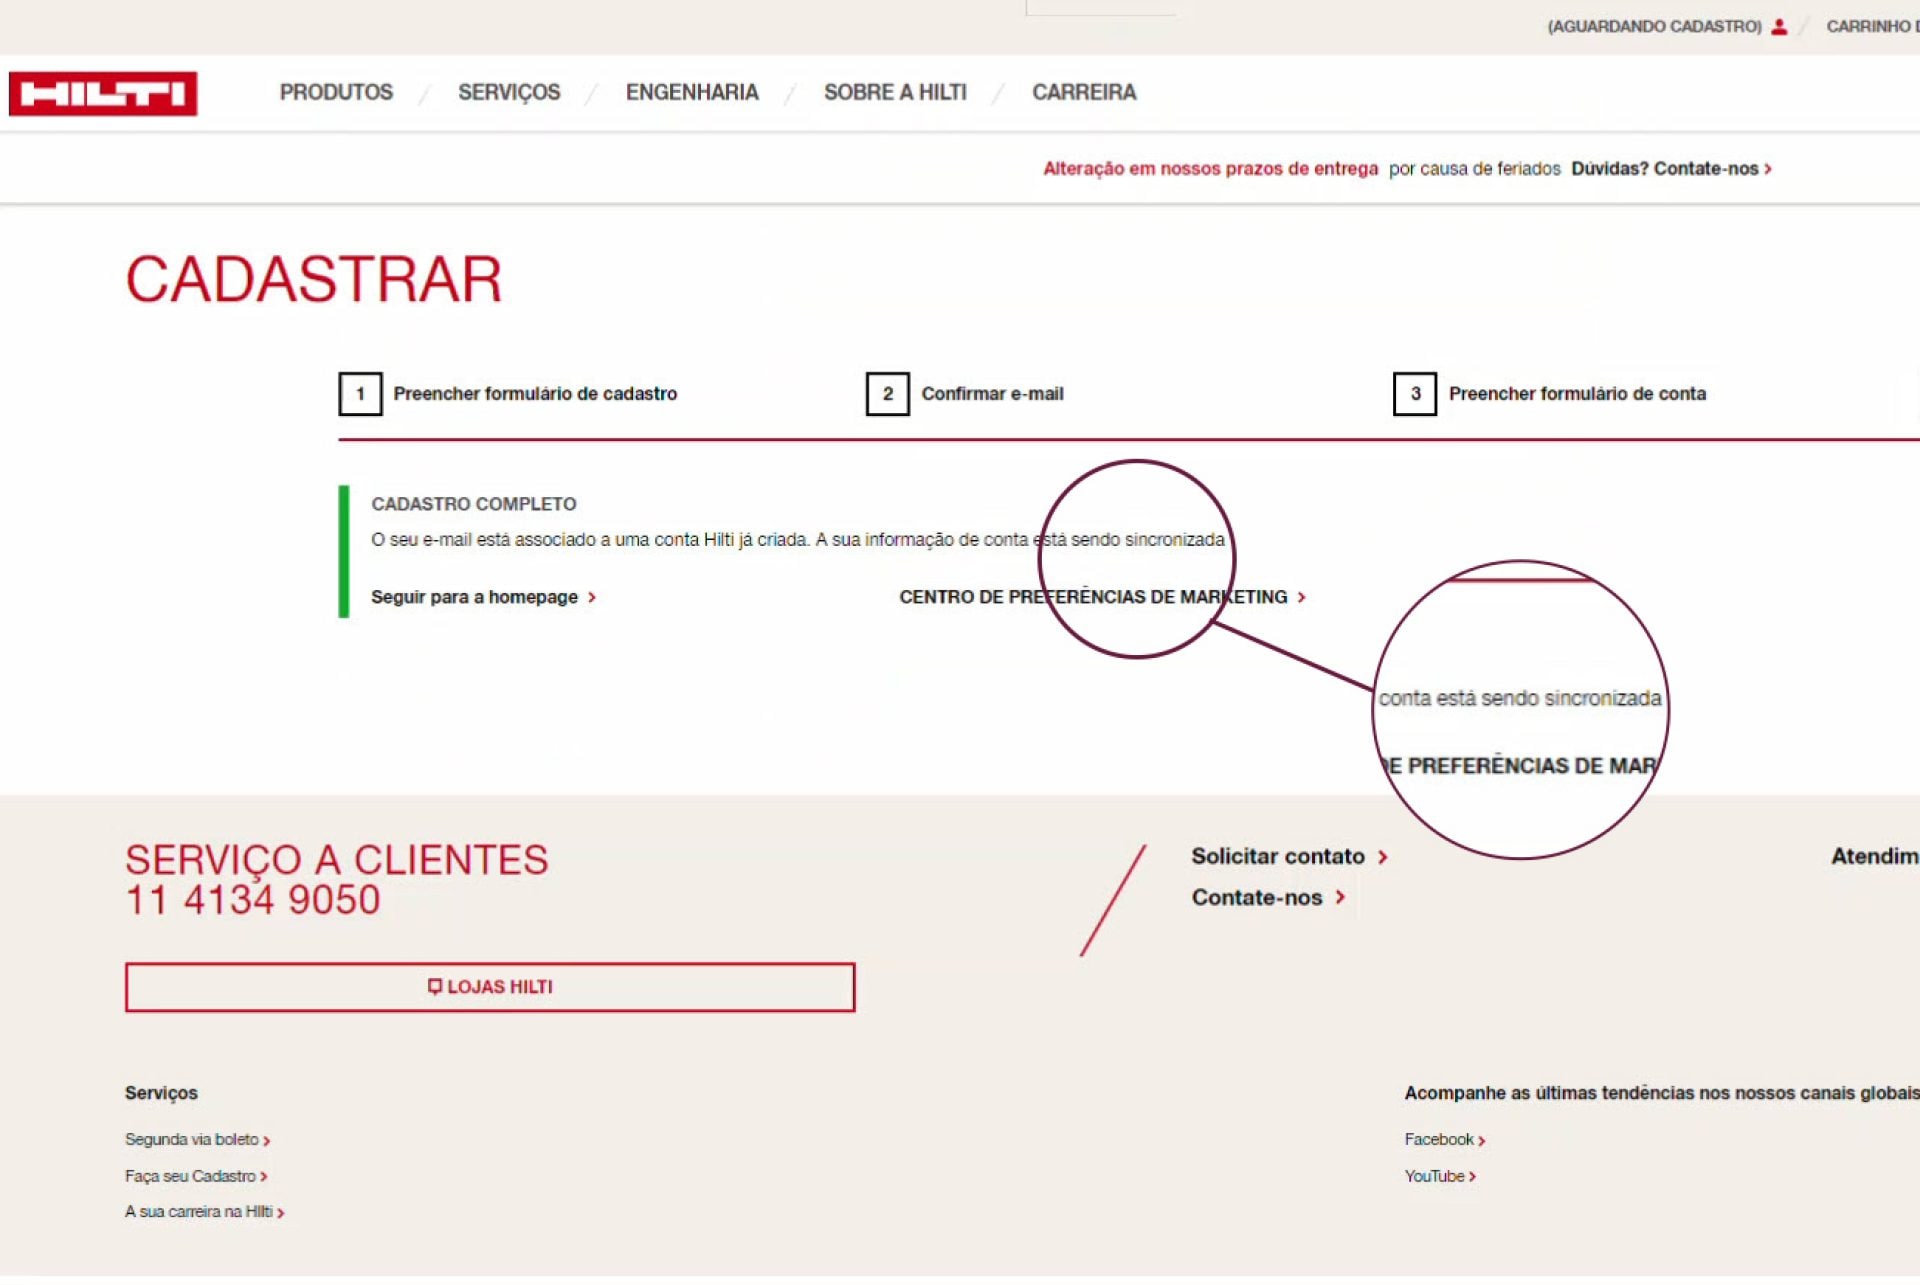Open the YouTube link
Viewport: 1920px width, 1285px height.
pyautogui.click(x=1440, y=1177)
